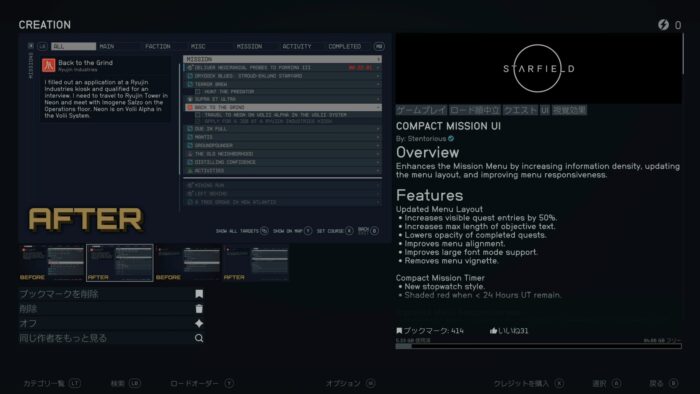Viewport: 700px width, 394px height.
Task: Click the bookmark count icon showing 414
Action: pos(399,331)
